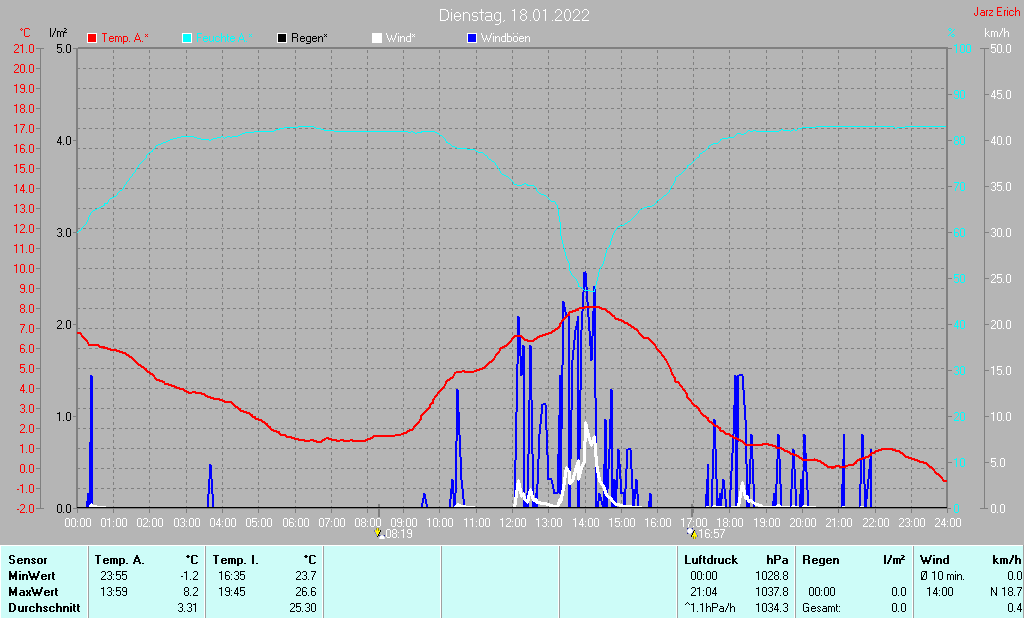This screenshot has width=1024, height=618.
Task: Click the red '°C' axis unit label
Action: pyautogui.click(x=25, y=33)
